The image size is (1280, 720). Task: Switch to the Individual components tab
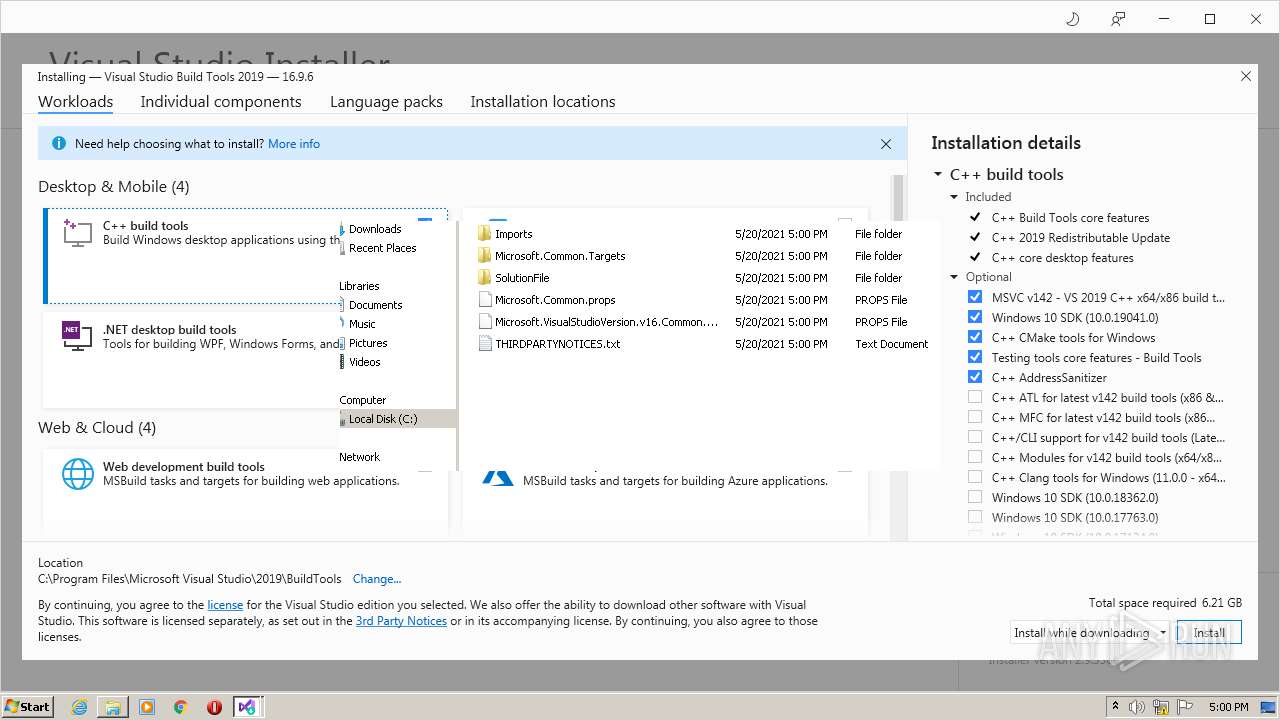coord(221,102)
